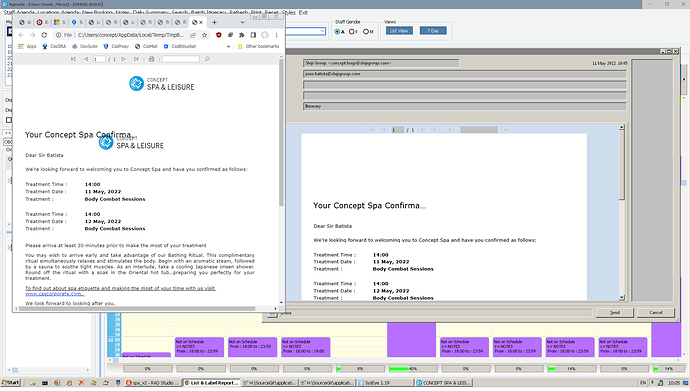This screenshot has width=690, height=391.
Task: Print the report using the printer icon
Action: pyautogui.click(x=151, y=59)
